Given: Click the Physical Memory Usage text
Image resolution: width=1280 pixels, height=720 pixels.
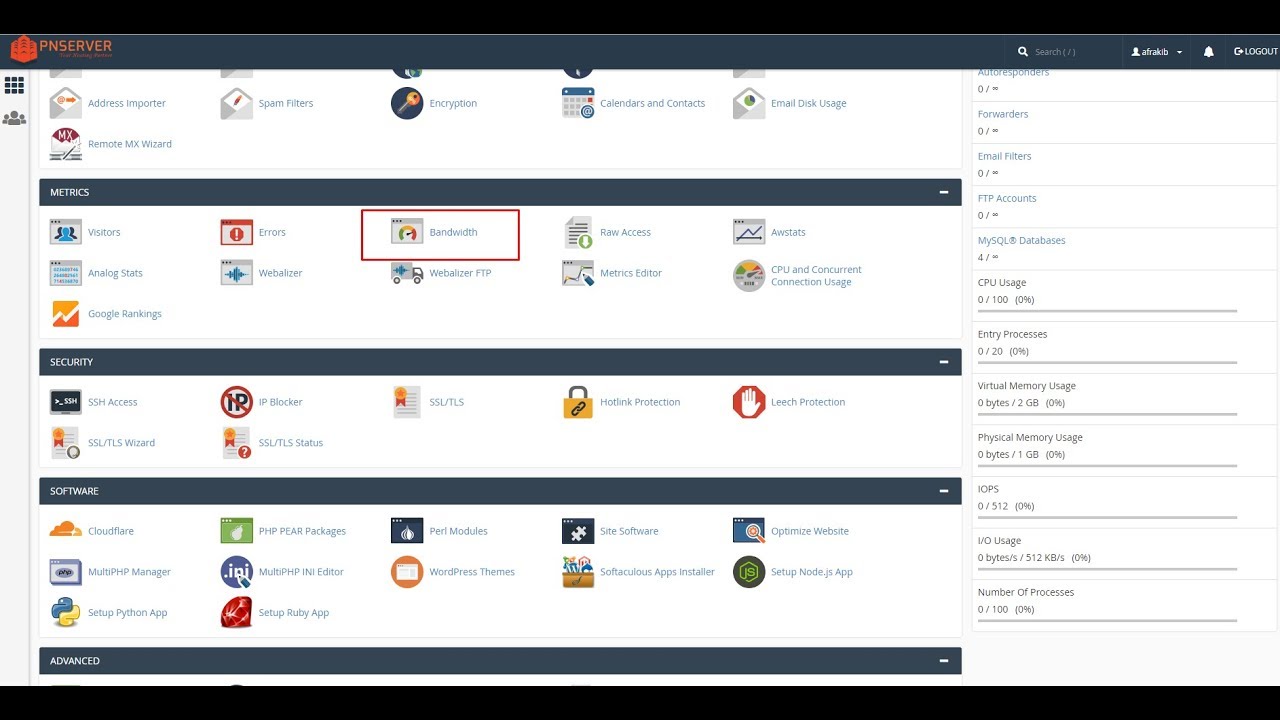Looking at the screenshot, I should coord(1030,437).
